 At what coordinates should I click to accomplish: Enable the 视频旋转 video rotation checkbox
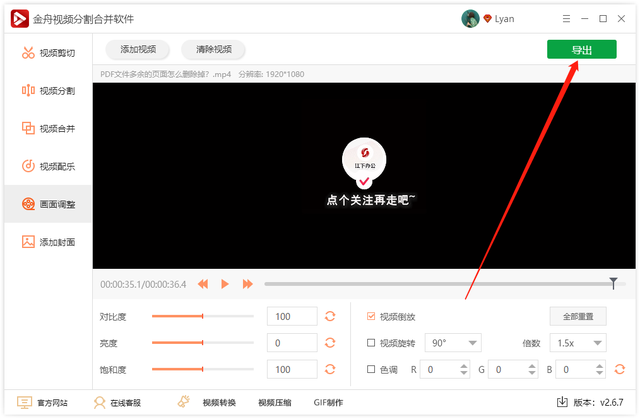pos(371,343)
